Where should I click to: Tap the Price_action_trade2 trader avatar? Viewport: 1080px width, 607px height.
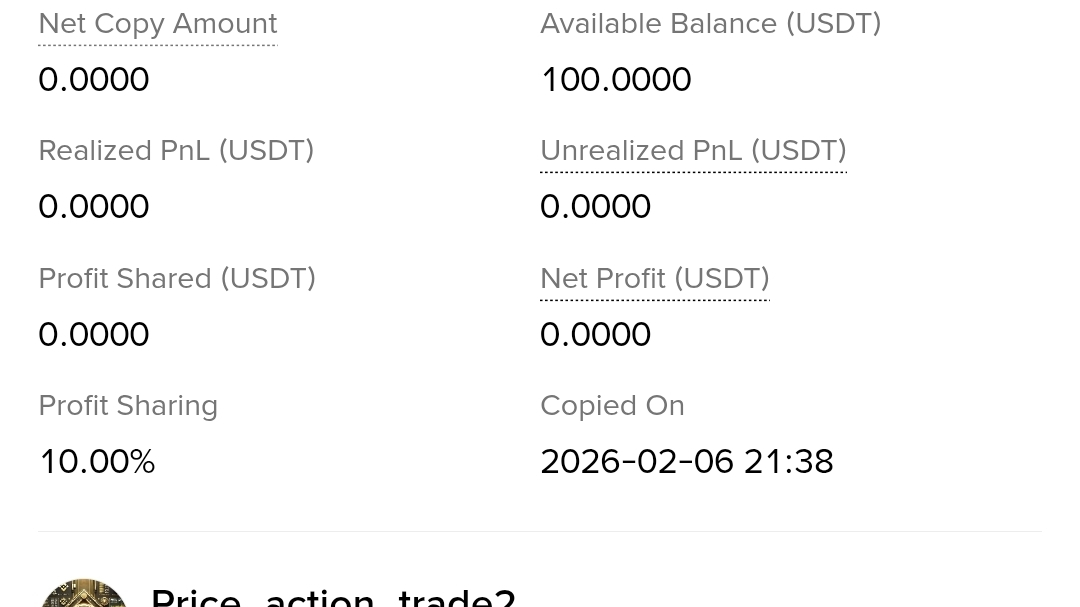[x=84, y=594]
